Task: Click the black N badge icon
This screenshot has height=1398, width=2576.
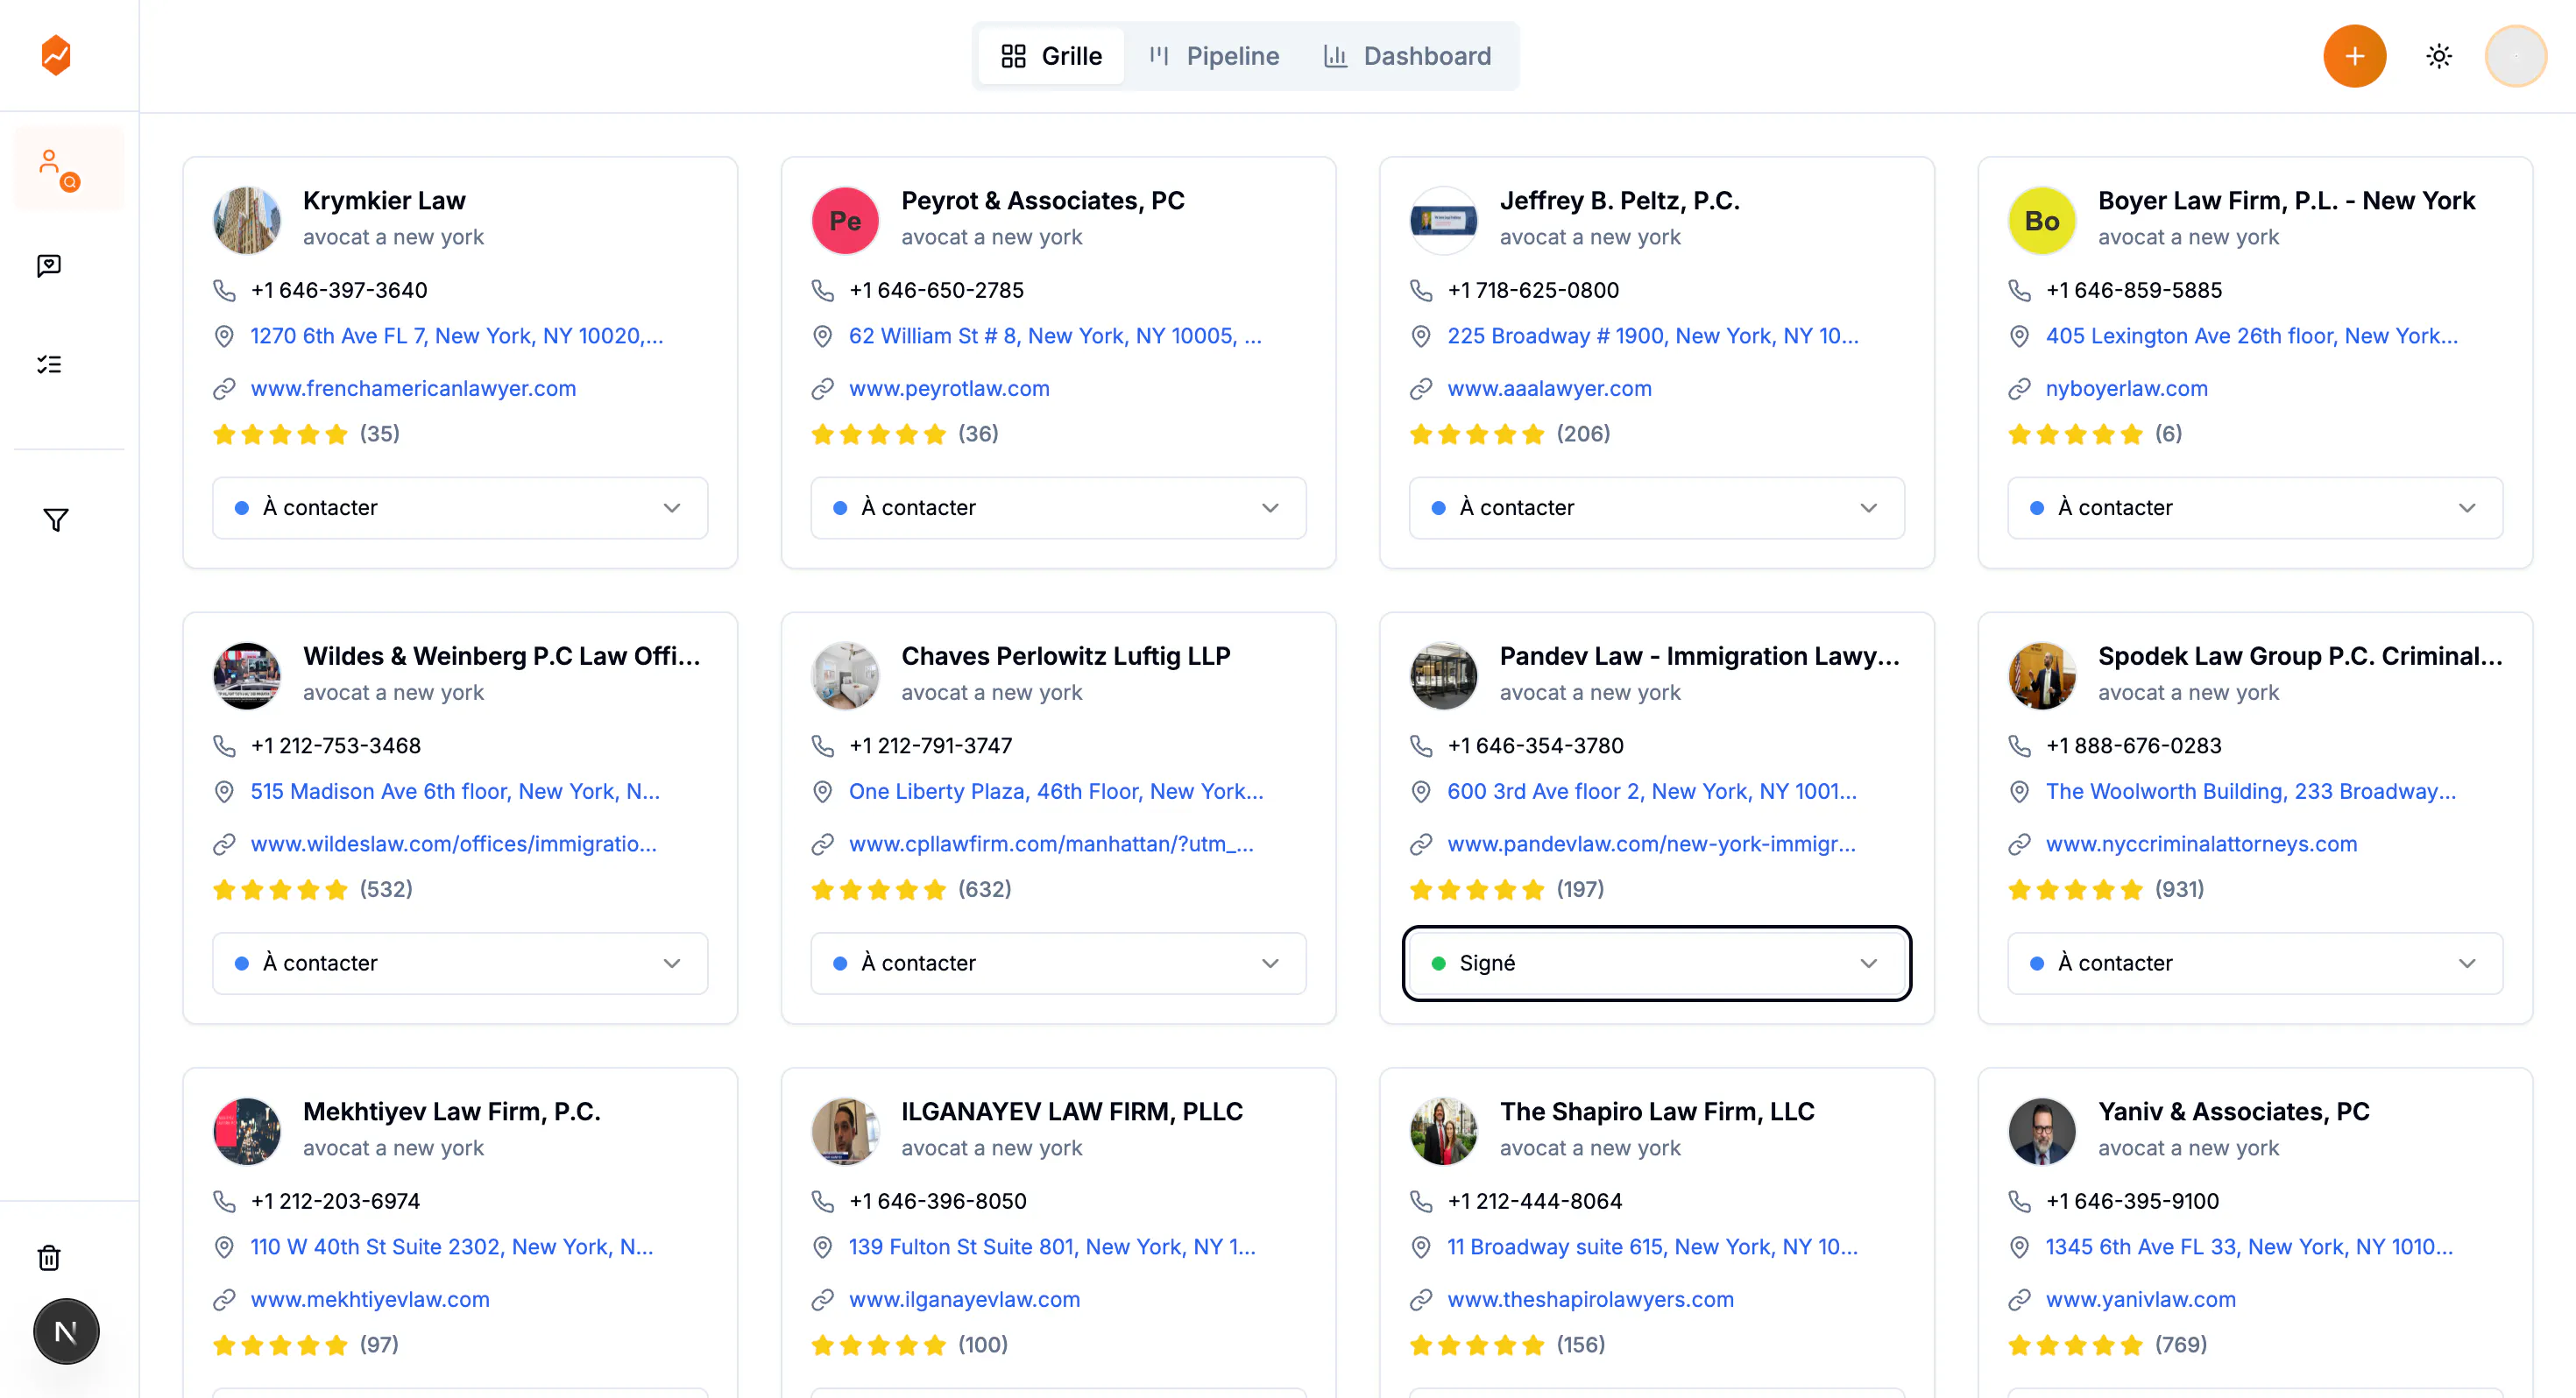Action: (66, 1331)
